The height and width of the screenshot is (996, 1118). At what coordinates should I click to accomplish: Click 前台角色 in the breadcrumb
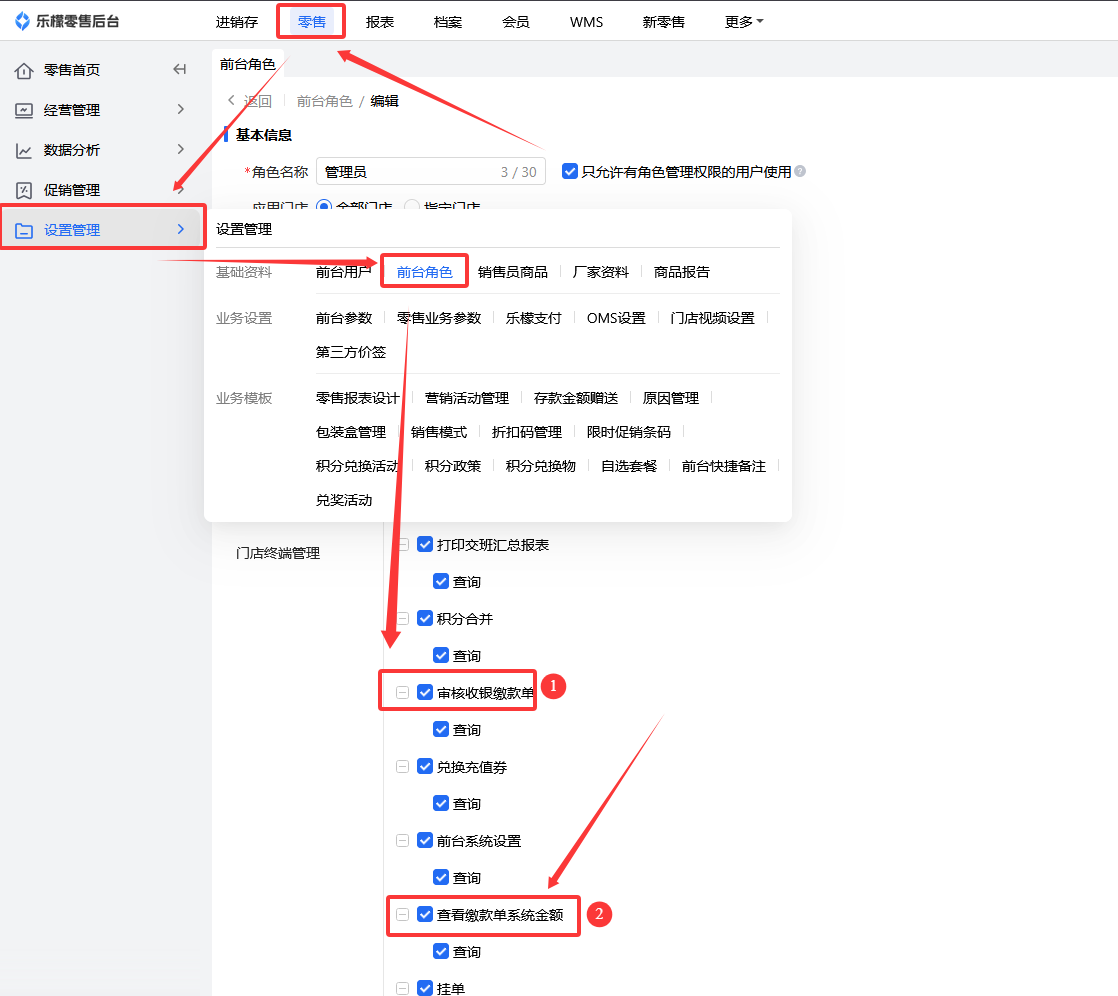coord(324,101)
